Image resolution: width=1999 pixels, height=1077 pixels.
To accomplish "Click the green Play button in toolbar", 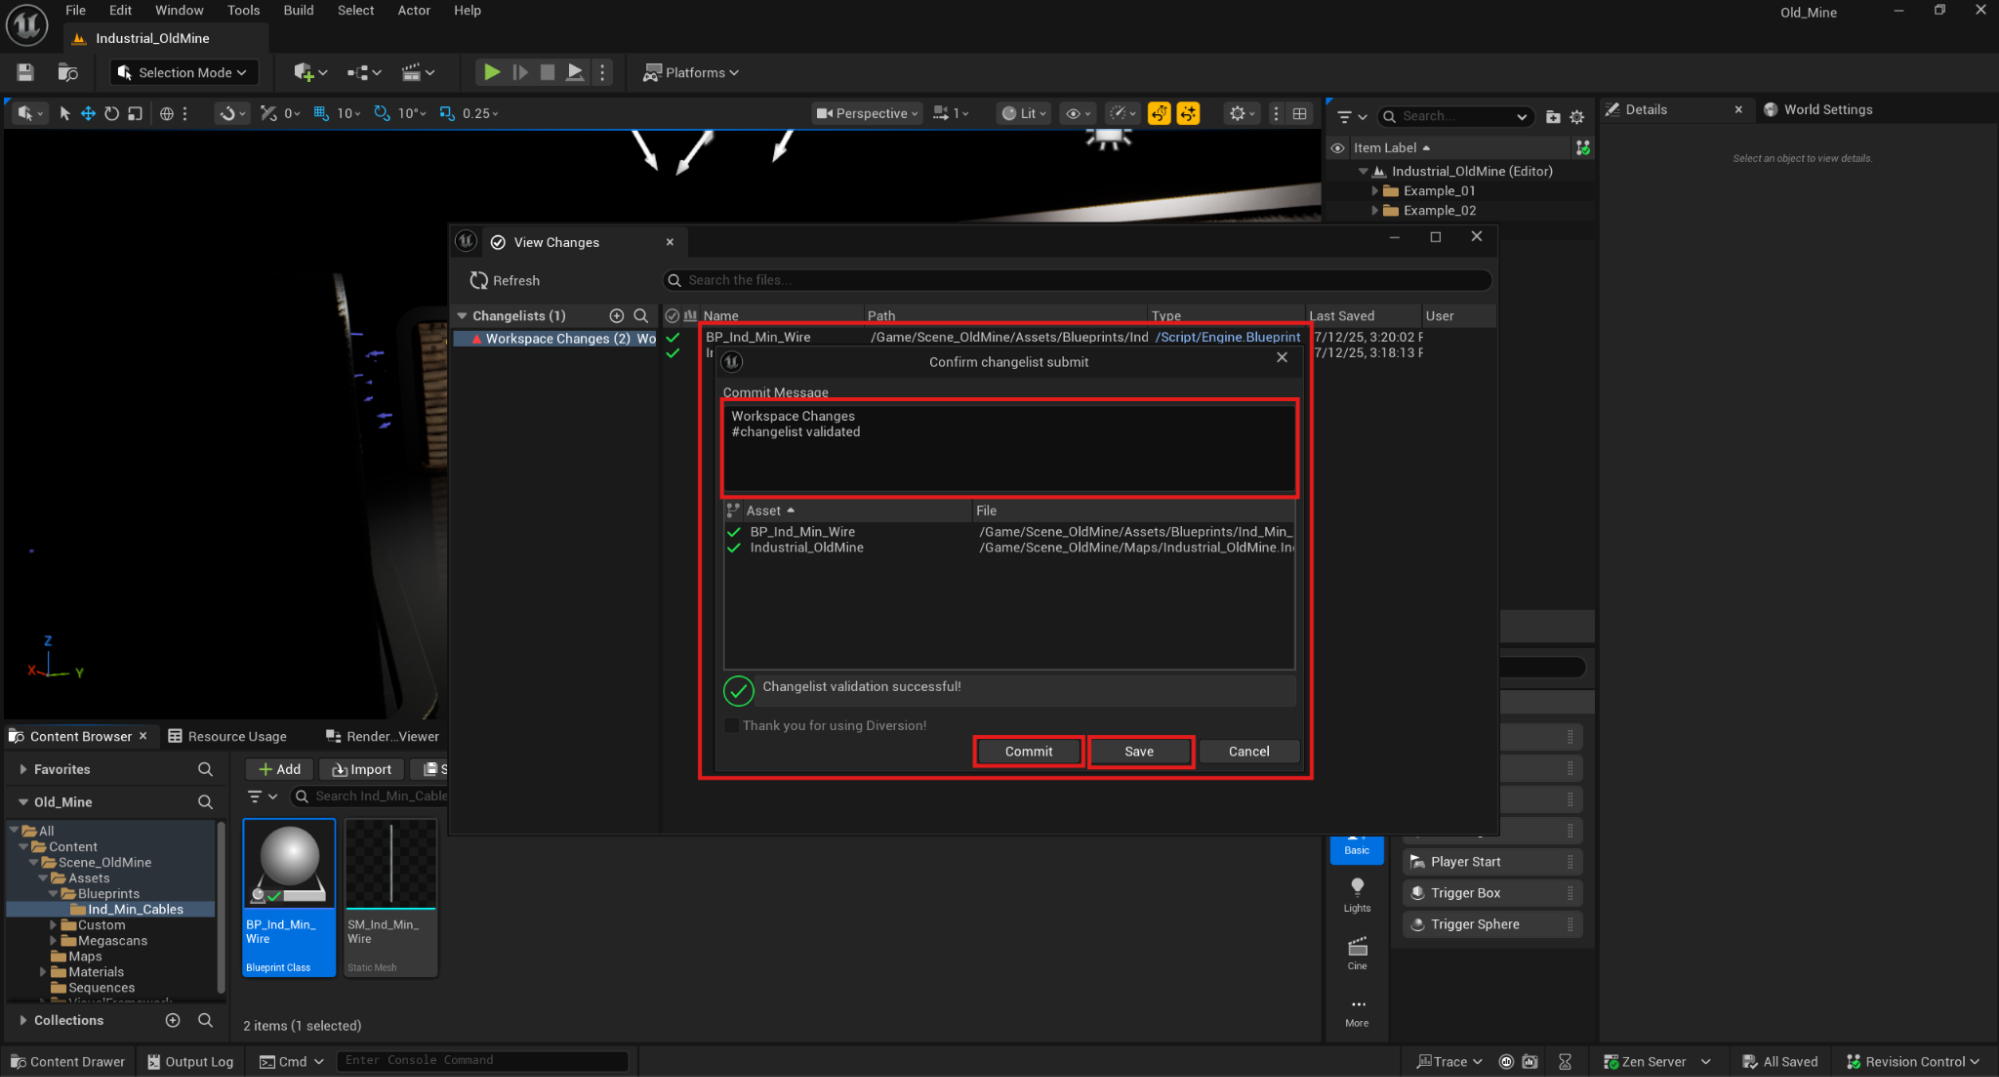I will [491, 72].
